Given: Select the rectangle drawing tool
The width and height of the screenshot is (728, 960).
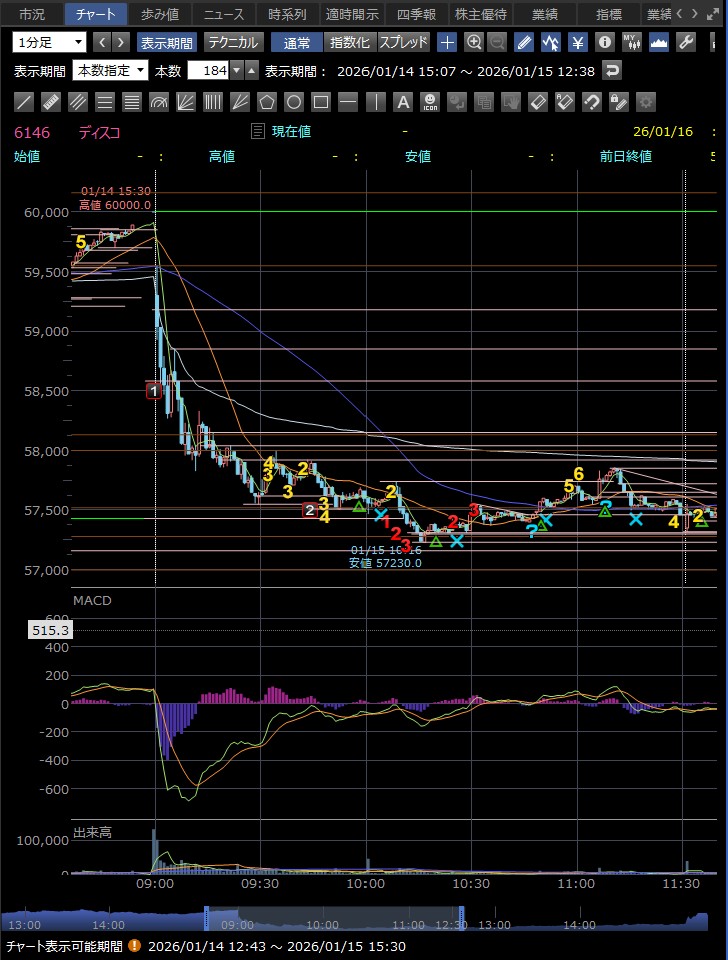Looking at the screenshot, I should click(320, 102).
